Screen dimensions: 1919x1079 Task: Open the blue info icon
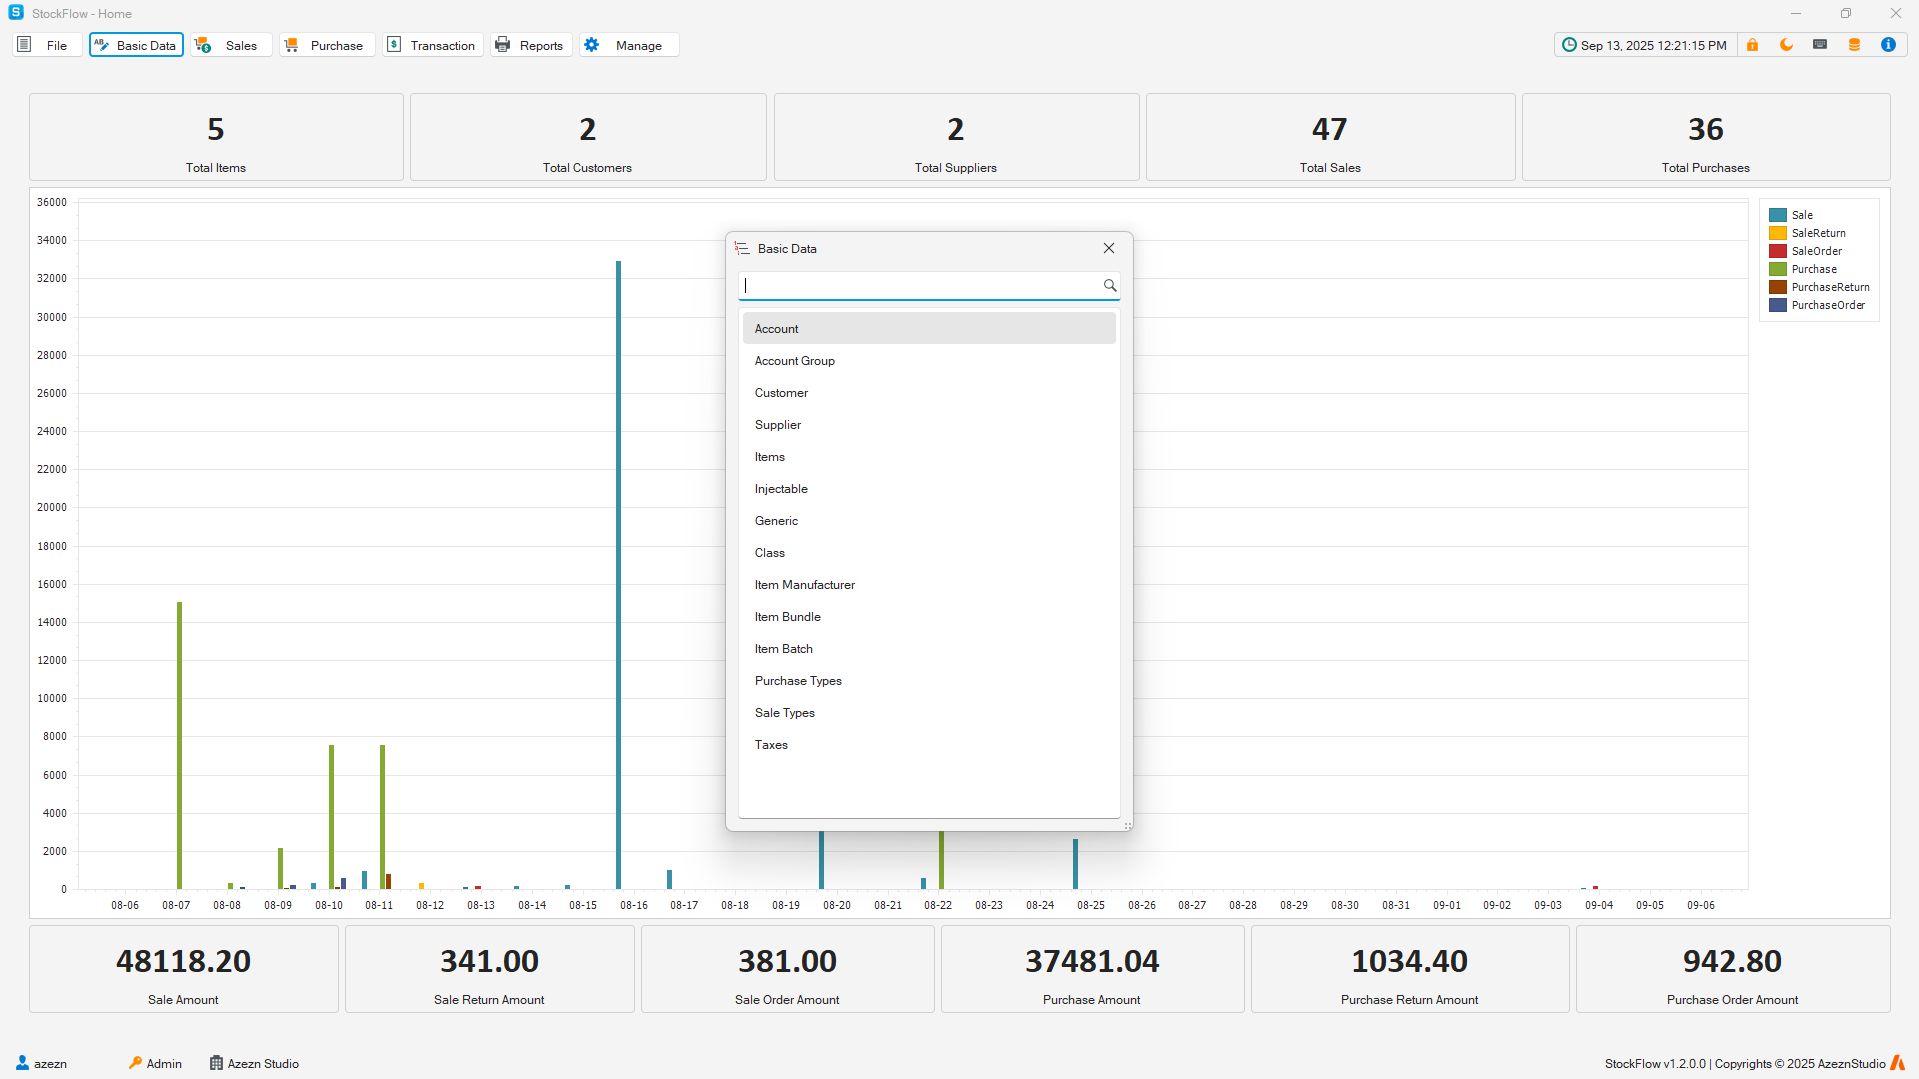click(1888, 45)
